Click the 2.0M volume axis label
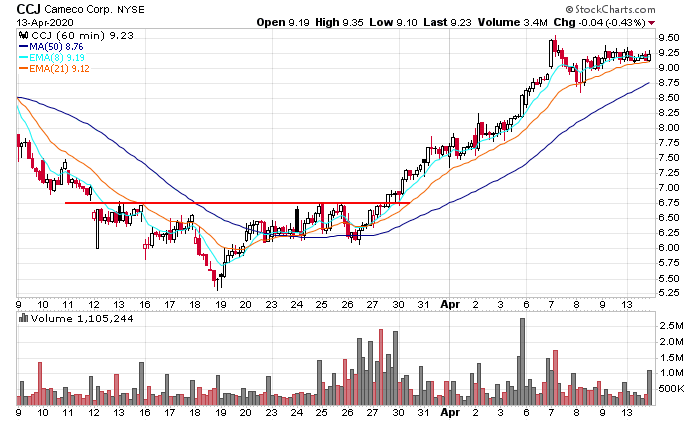Screen dimensions: 700x421 pyautogui.click(x=671, y=342)
